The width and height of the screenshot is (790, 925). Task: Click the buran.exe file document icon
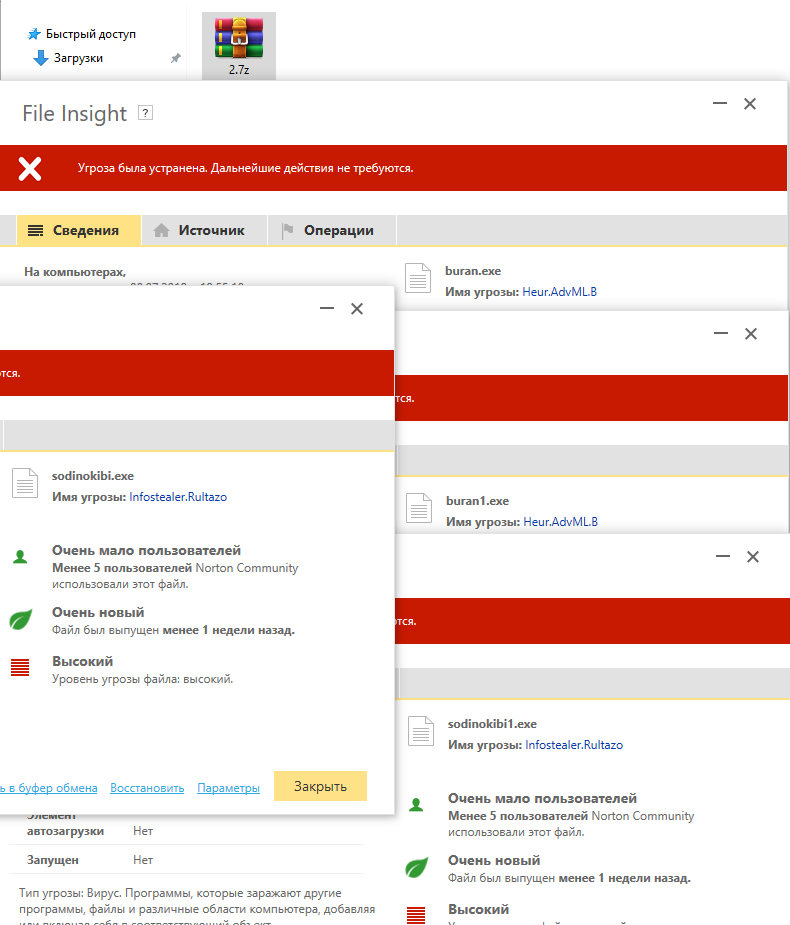pos(418,278)
